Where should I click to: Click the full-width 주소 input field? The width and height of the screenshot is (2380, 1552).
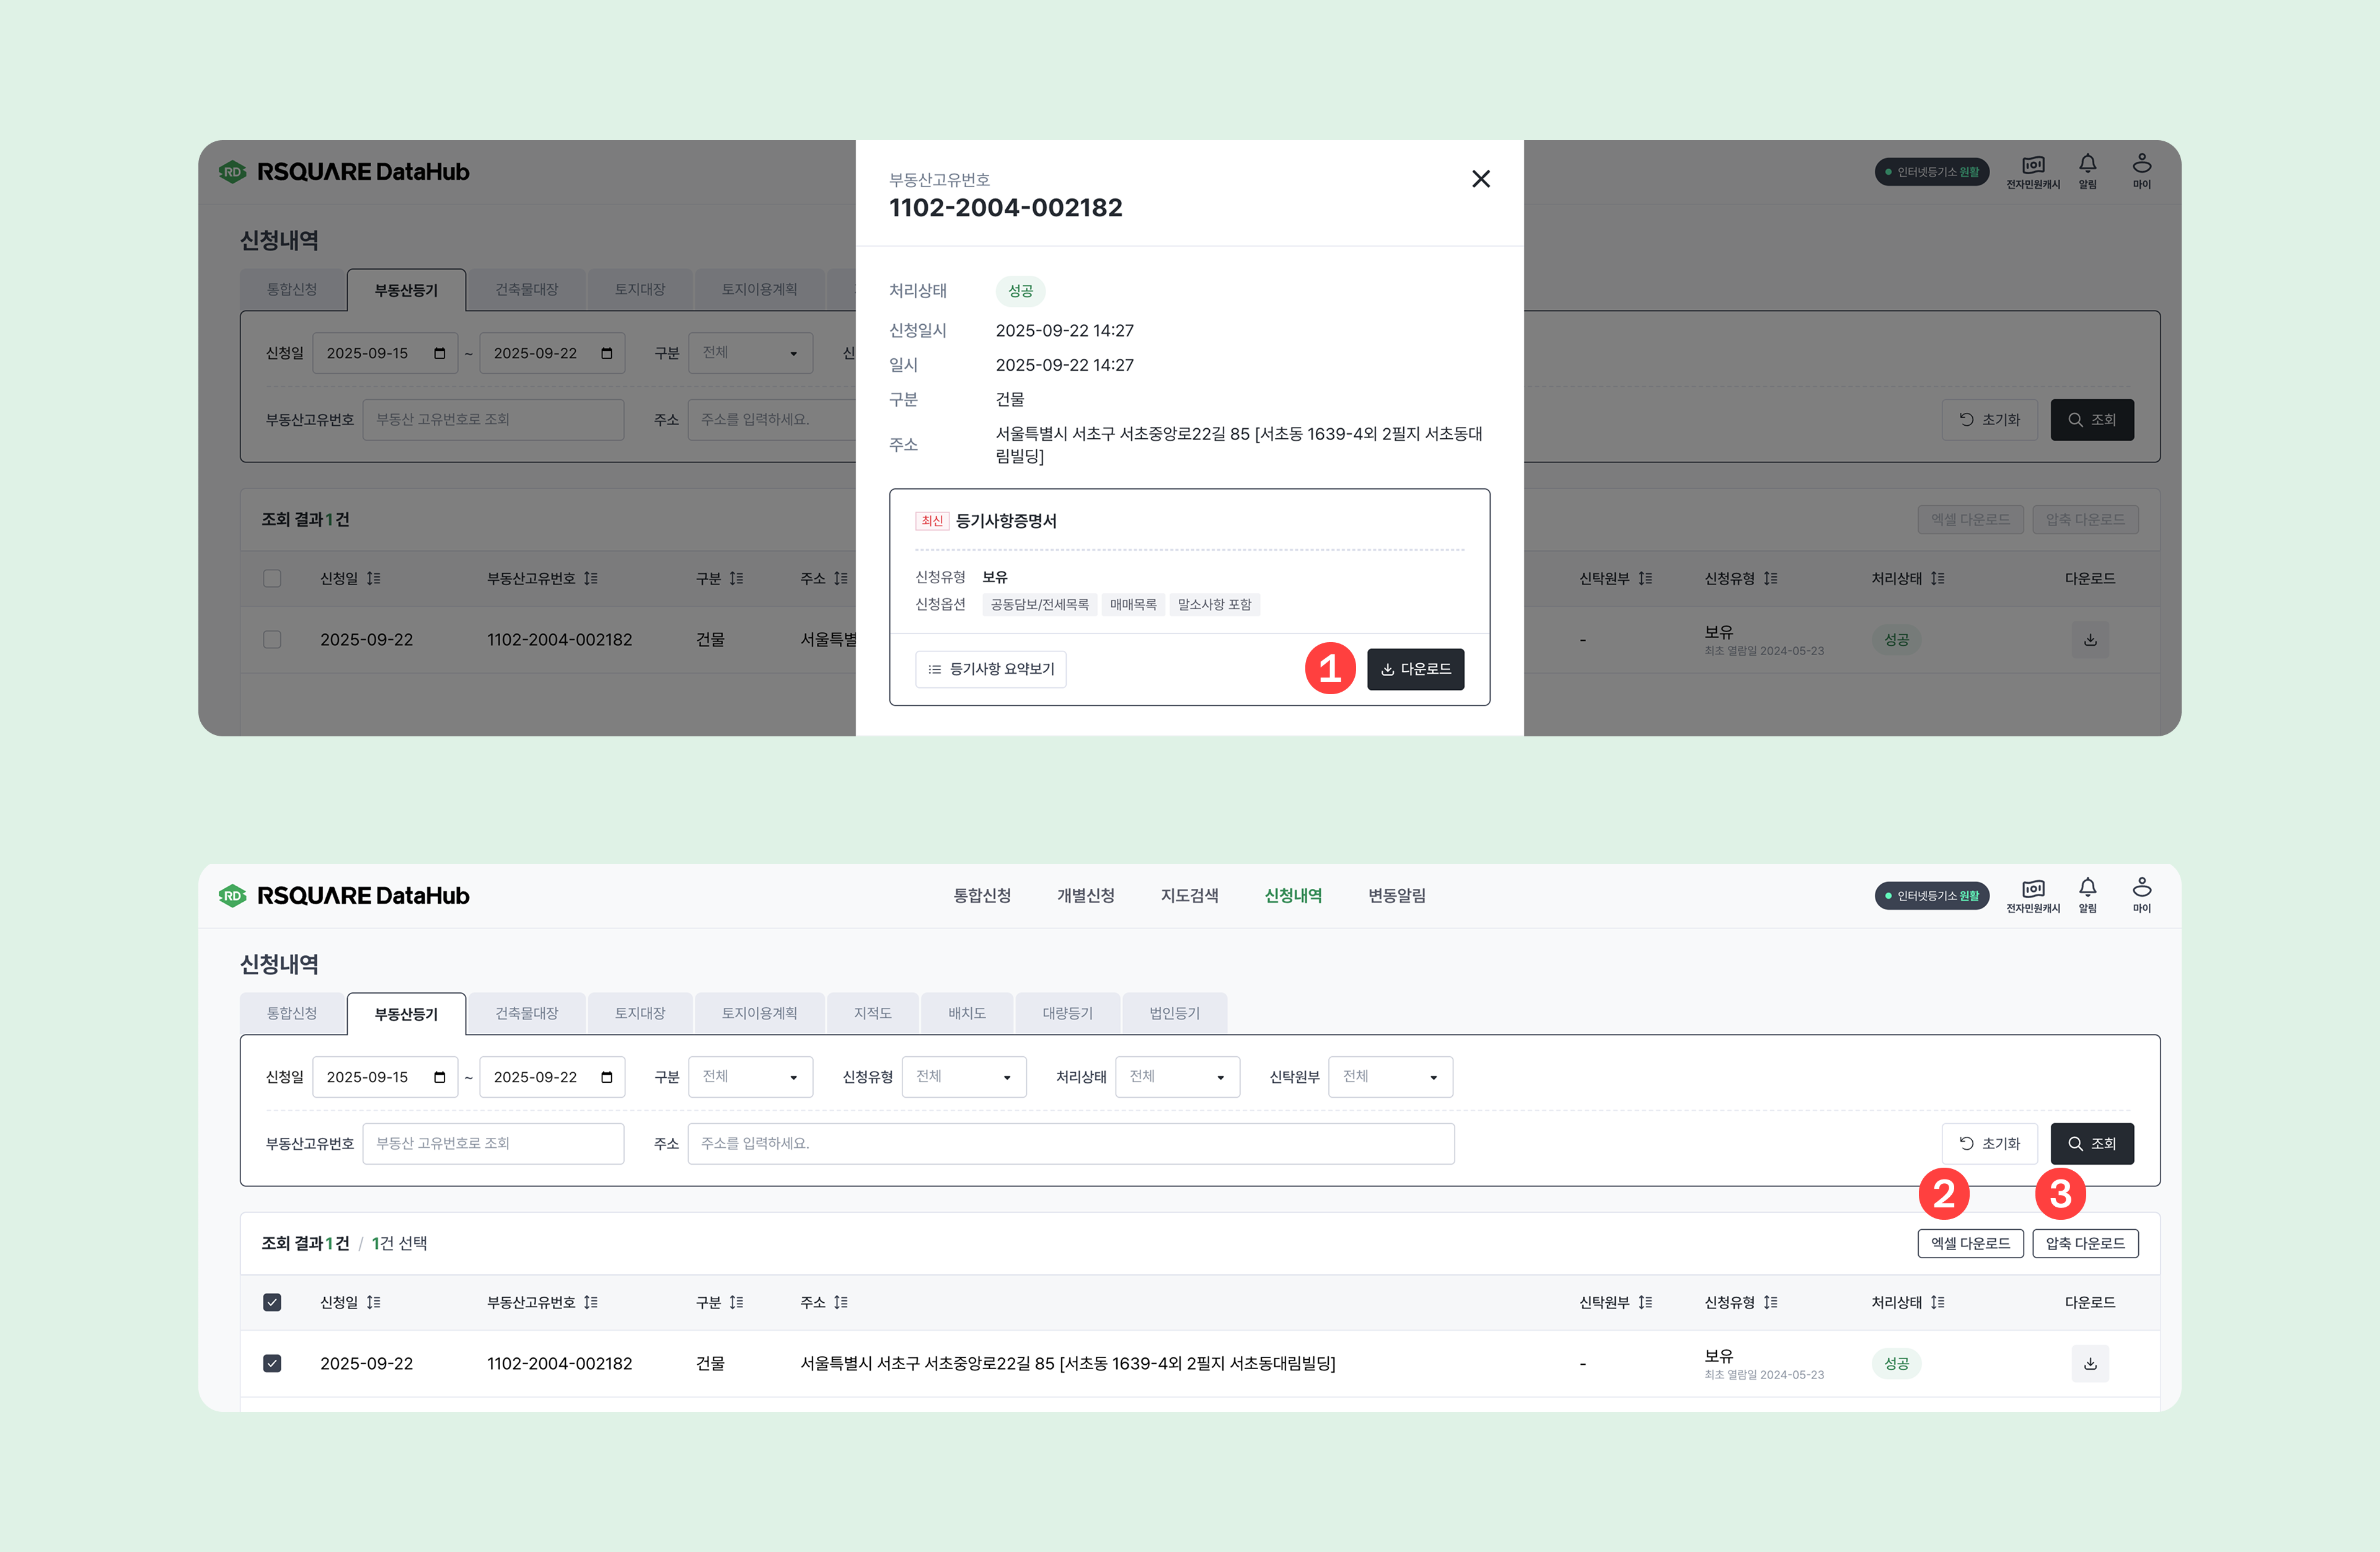pos(1070,1143)
